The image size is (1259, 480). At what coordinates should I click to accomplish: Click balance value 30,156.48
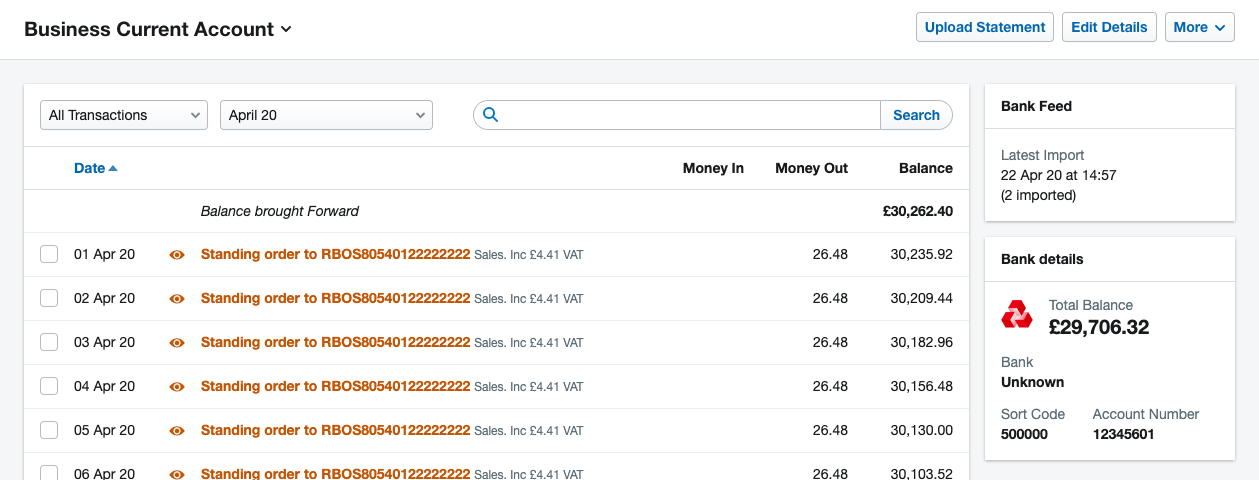922,386
